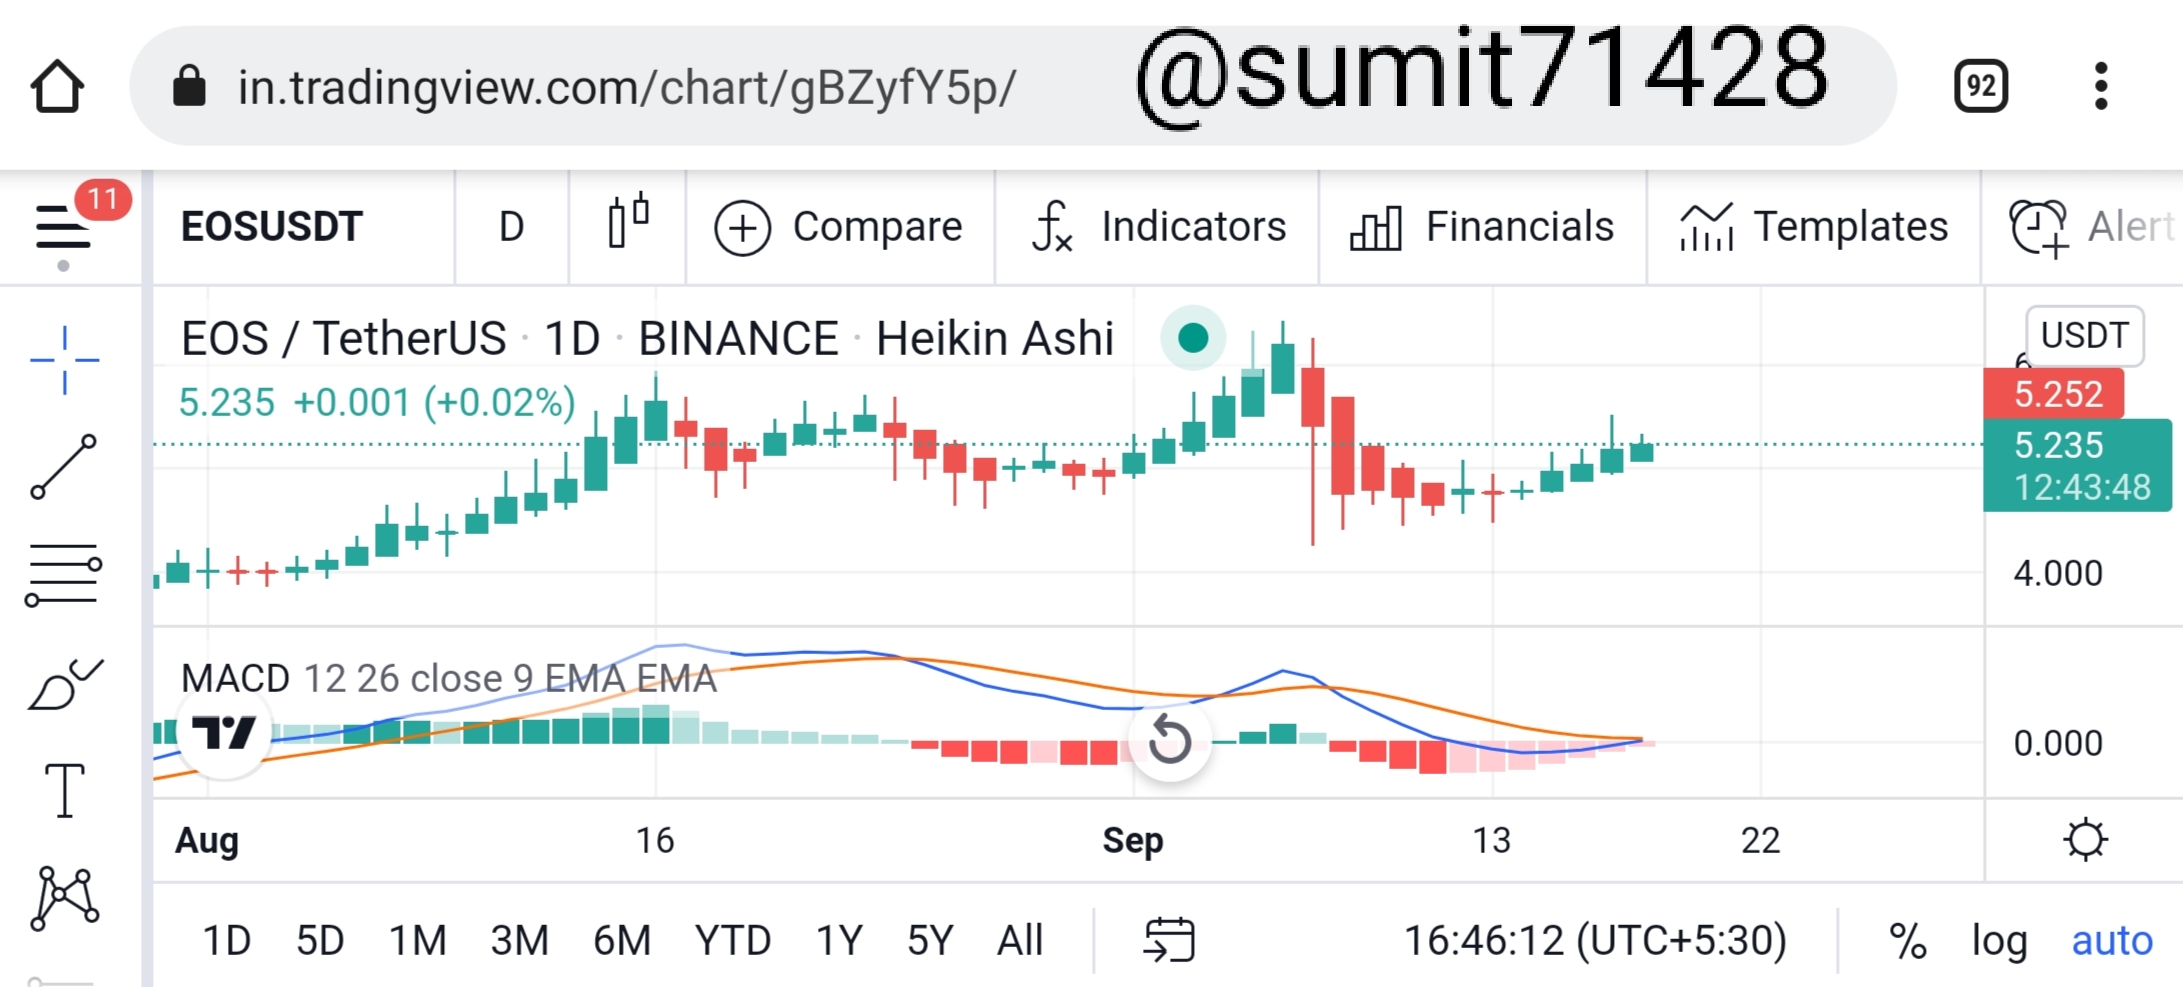Select the YTD date range
The image size is (2183, 987).
tap(733, 941)
